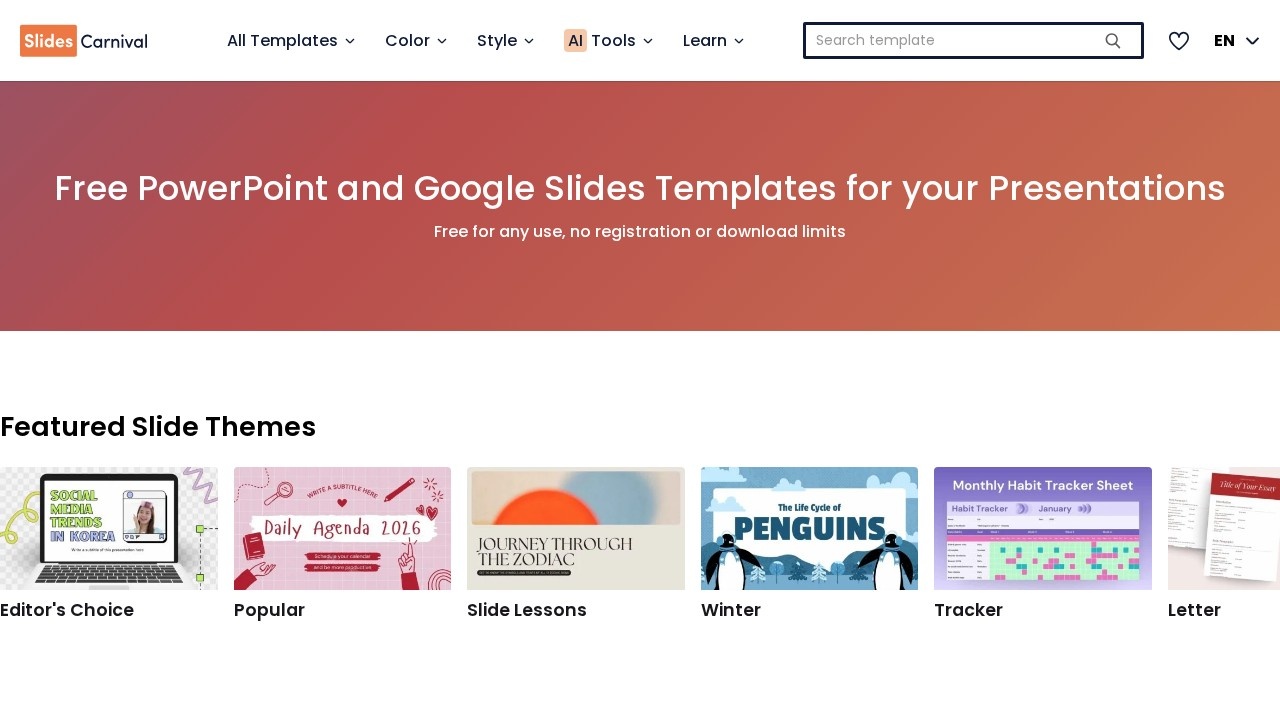The height and width of the screenshot is (720, 1280).
Task: Click the SlidesCarnival logo
Action: coord(83,41)
